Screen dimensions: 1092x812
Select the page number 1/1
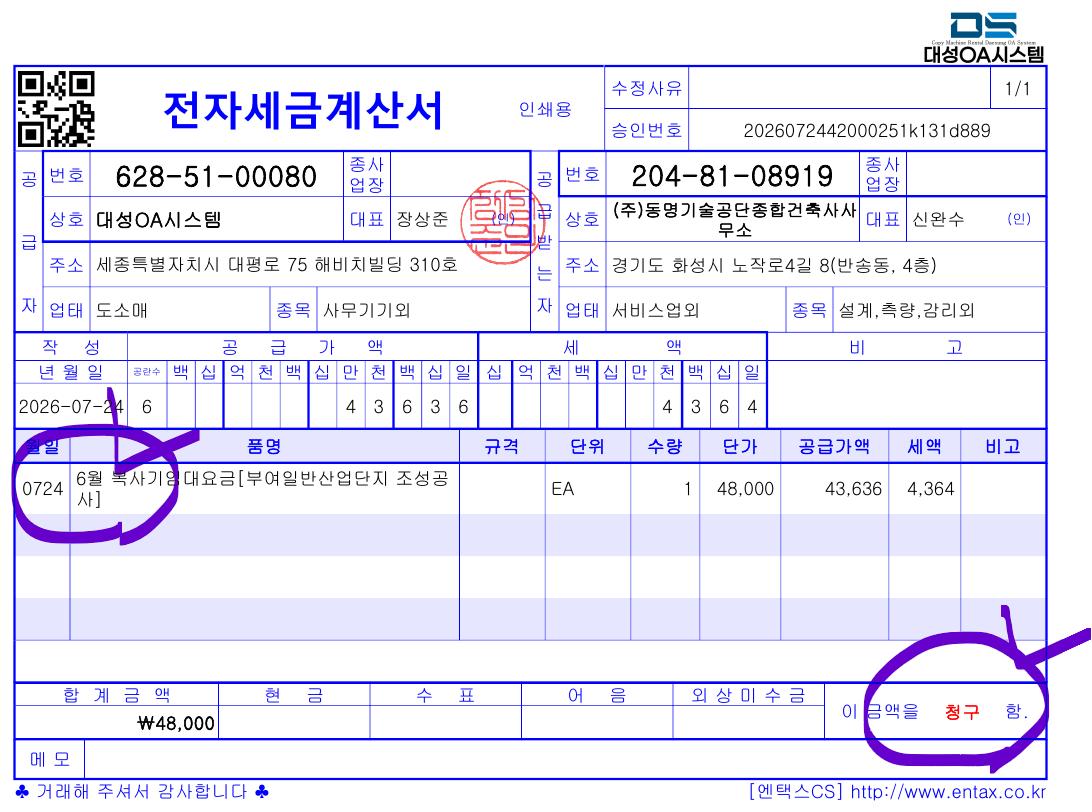[1017, 88]
